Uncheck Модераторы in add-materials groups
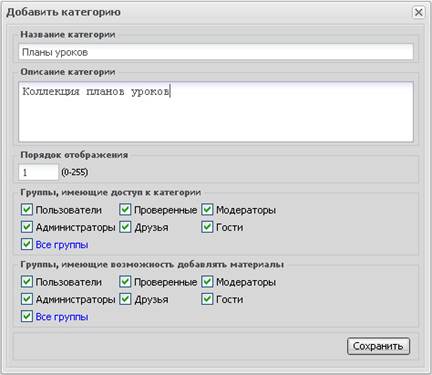This screenshot has height=375, width=432. (x=207, y=282)
